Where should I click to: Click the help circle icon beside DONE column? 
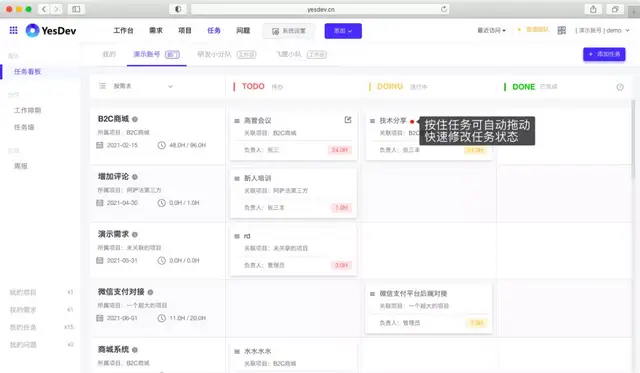620,87
